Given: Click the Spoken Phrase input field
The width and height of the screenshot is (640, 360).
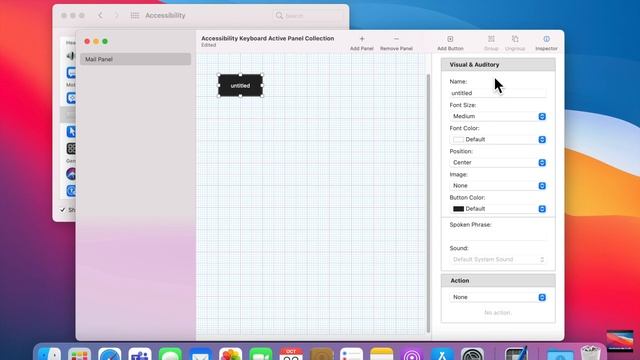Looking at the screenshot, I should click(x=498, y=236).
